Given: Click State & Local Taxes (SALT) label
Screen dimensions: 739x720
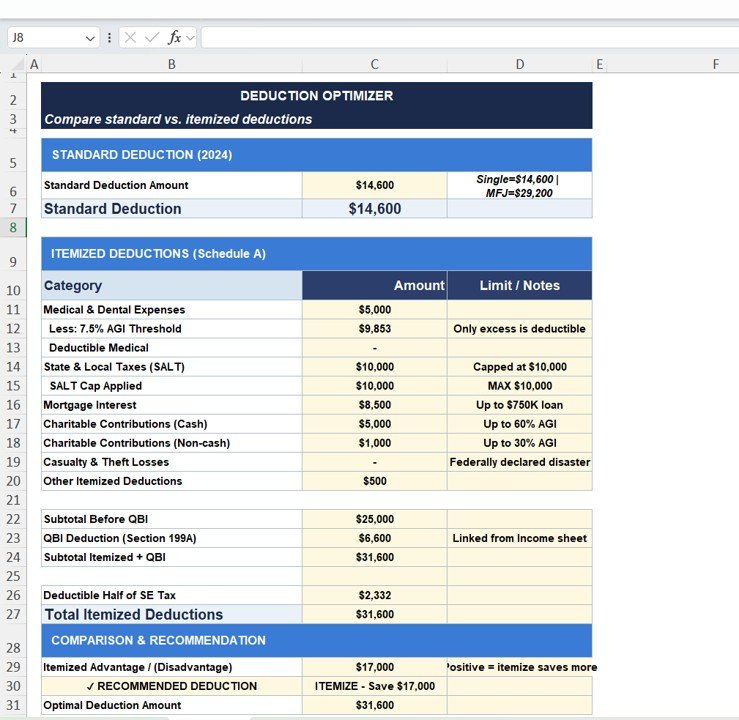Looking at the screenshot, I should (x=172, y=367).
